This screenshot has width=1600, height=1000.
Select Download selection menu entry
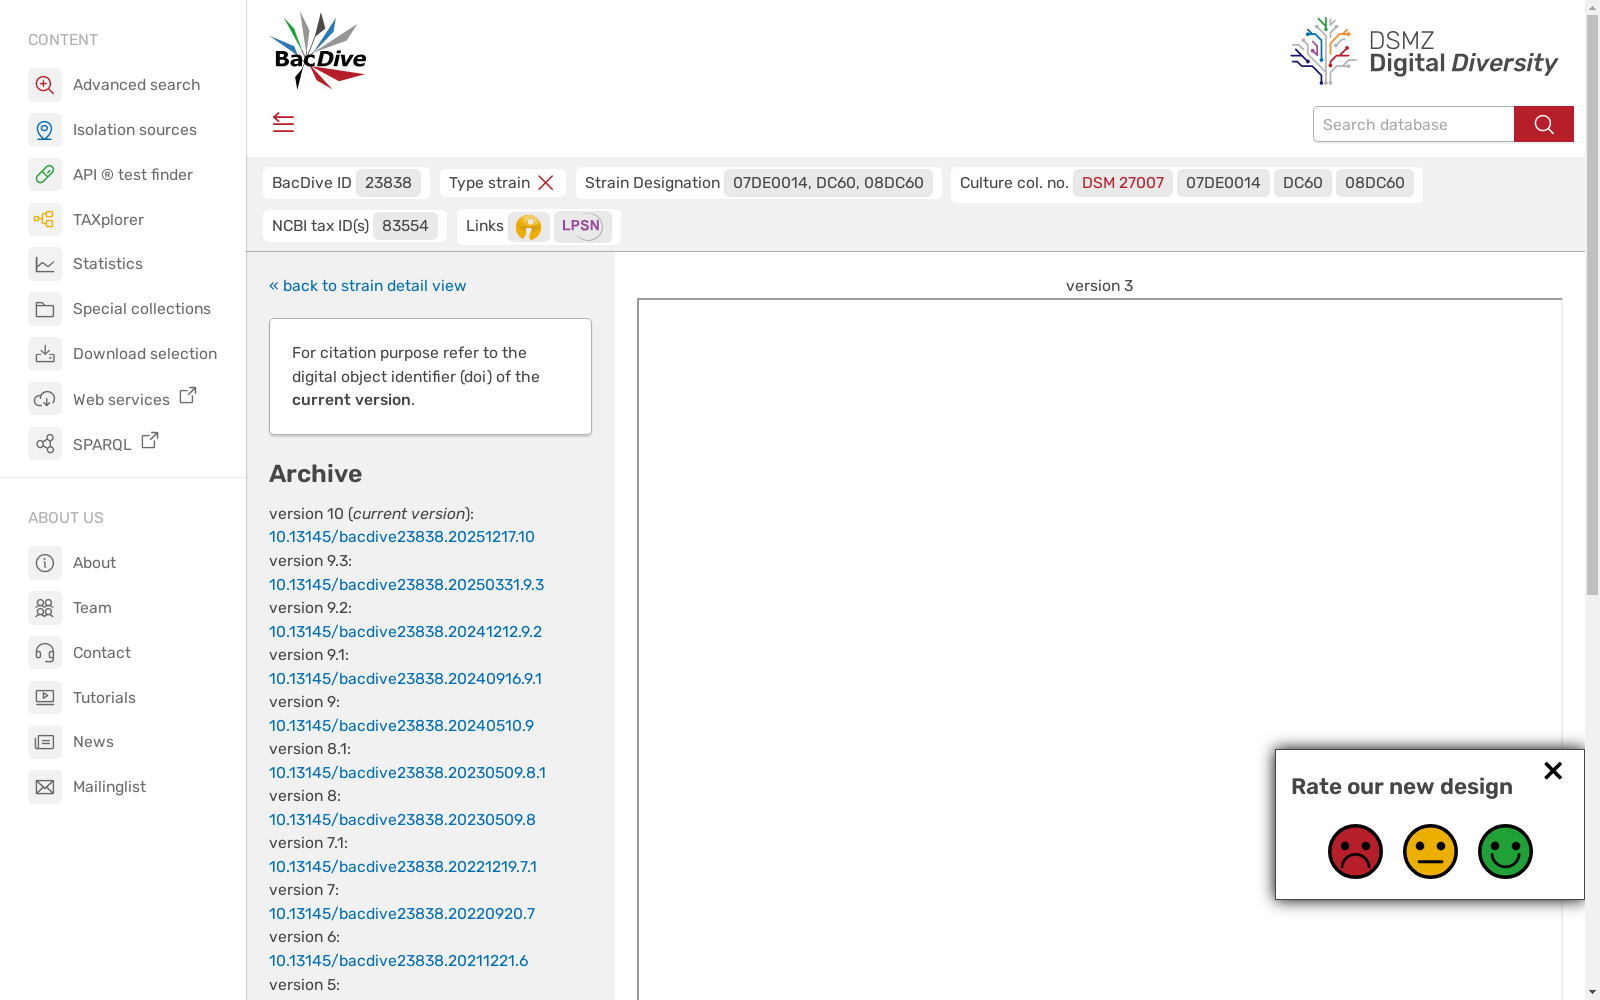[x=145, y=354]
